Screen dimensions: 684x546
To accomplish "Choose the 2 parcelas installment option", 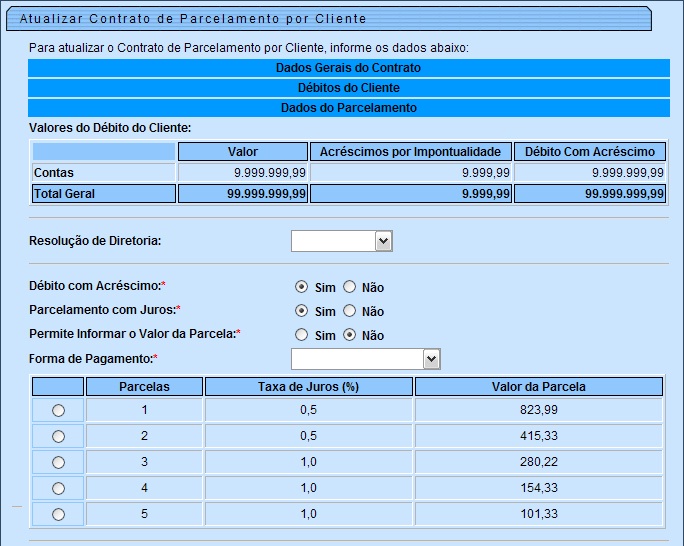I will 58,436.
